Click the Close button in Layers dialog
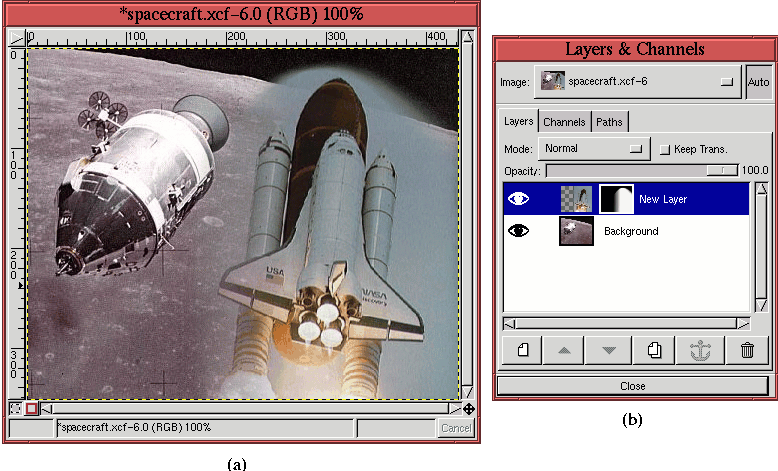This screenshot has height=471, width=778. point(632,385)
